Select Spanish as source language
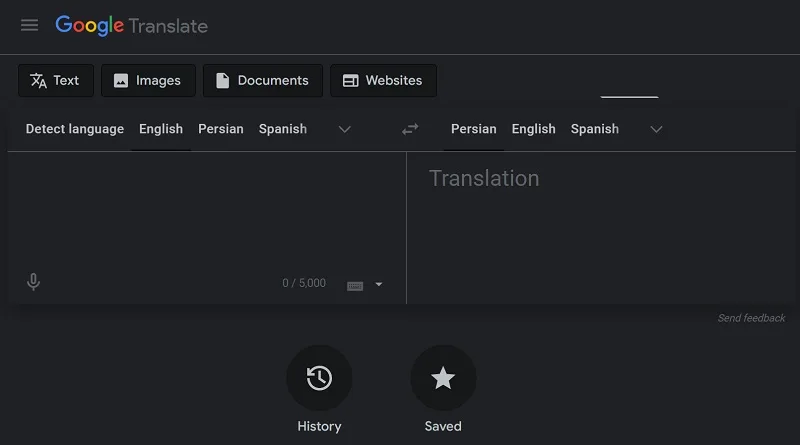 (x=283, y=129)
